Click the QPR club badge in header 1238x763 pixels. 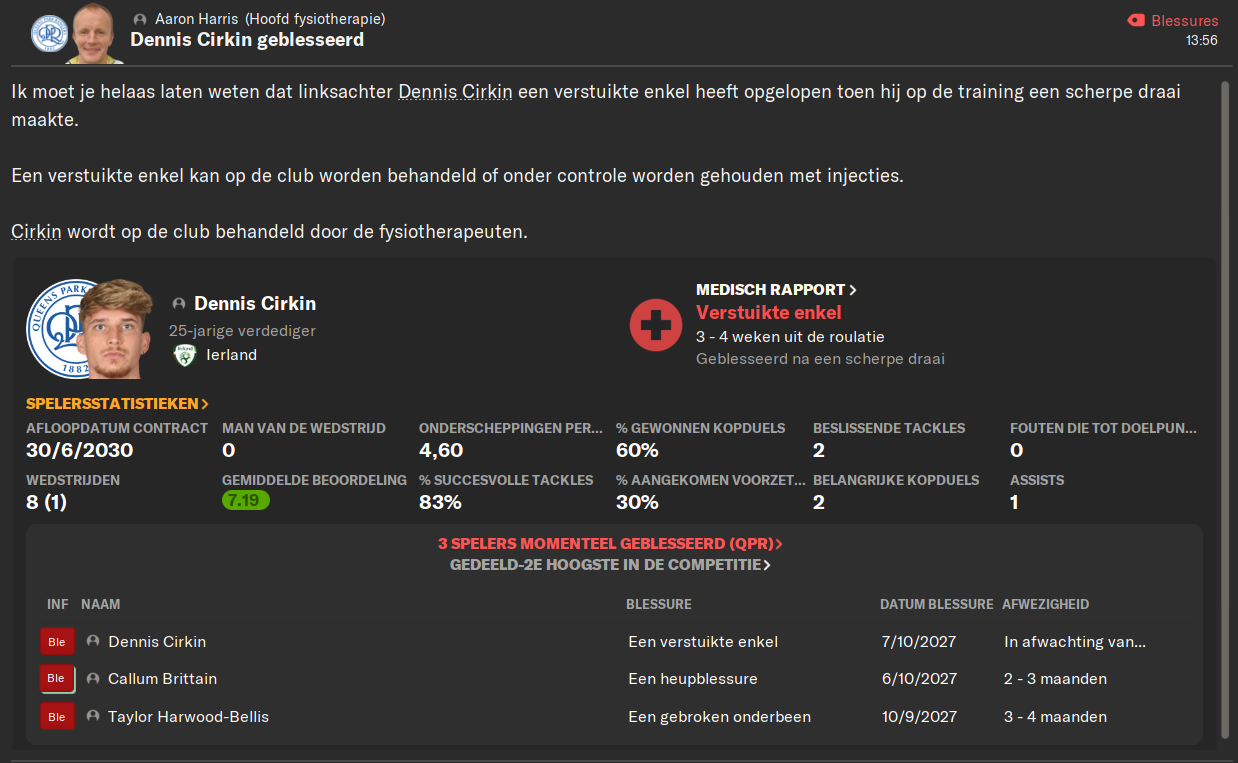49,33
